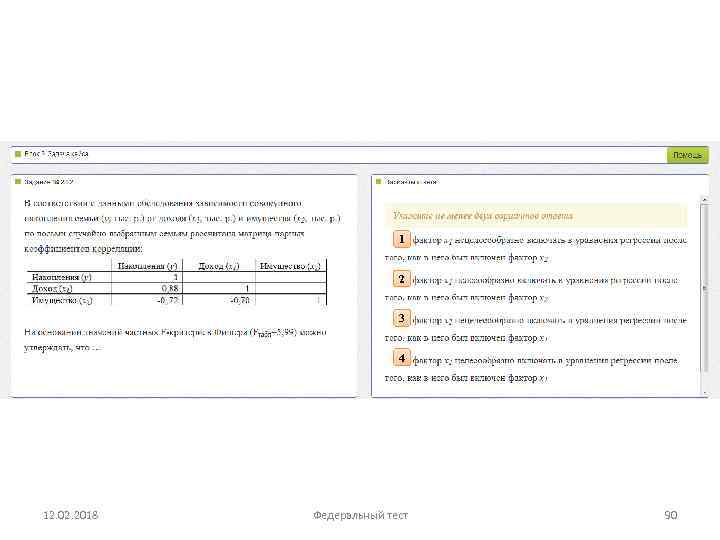720x540 pixels.
Task: Click the answer panel vertical scrollbar
Action: [705, 287]
